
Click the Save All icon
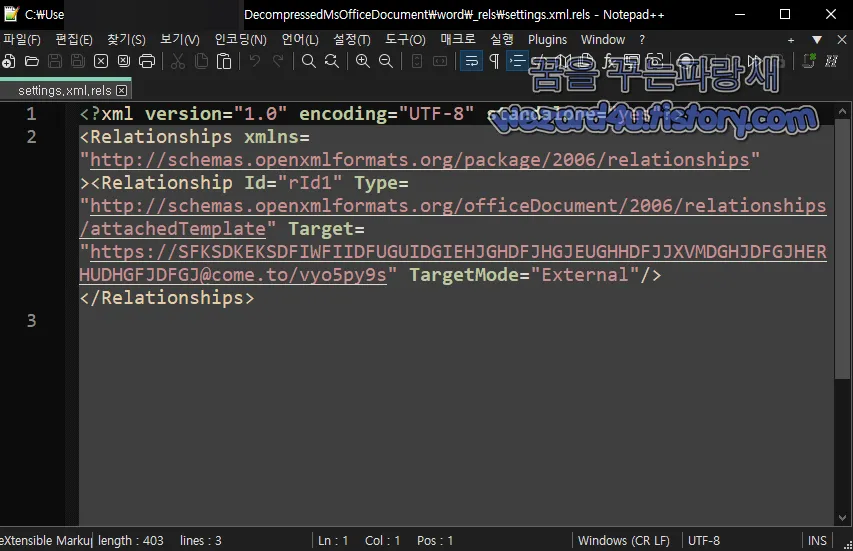[x=78, y=61]
